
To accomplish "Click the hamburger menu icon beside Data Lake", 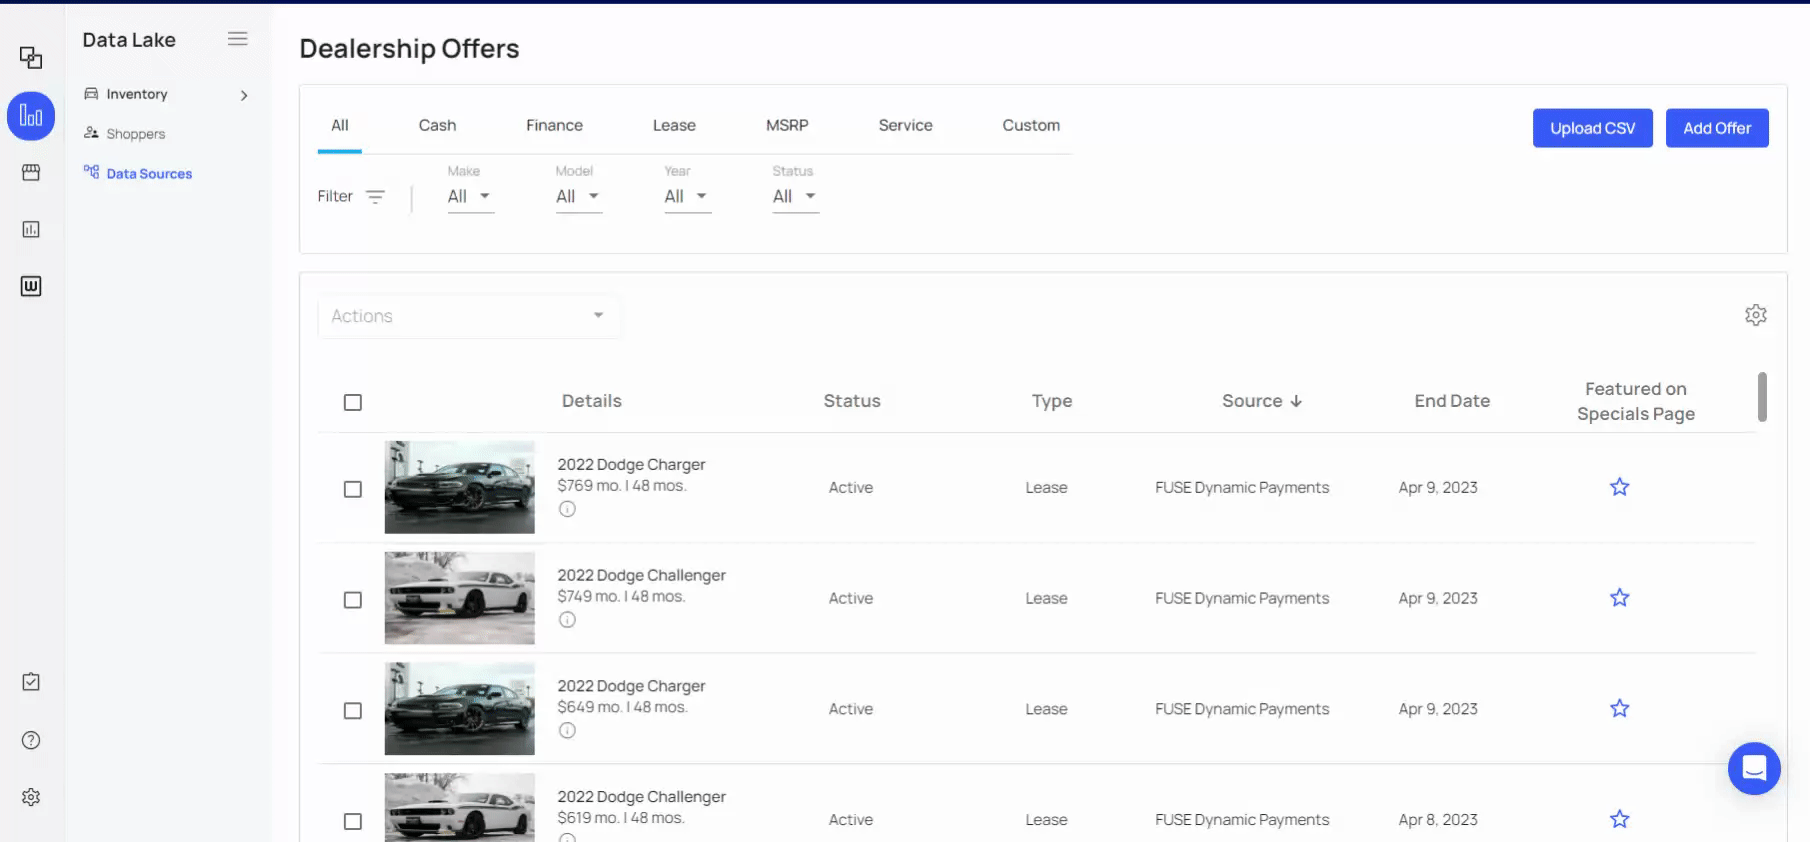I will (237, 39).
